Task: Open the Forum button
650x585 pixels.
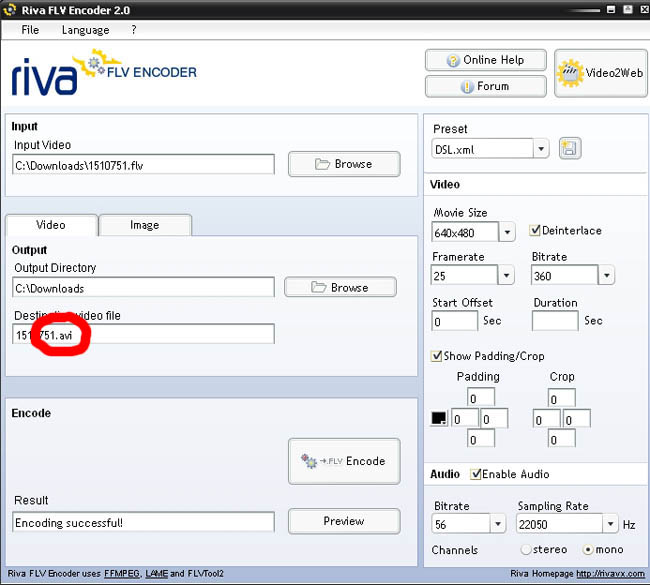Action: pos(485,86)
